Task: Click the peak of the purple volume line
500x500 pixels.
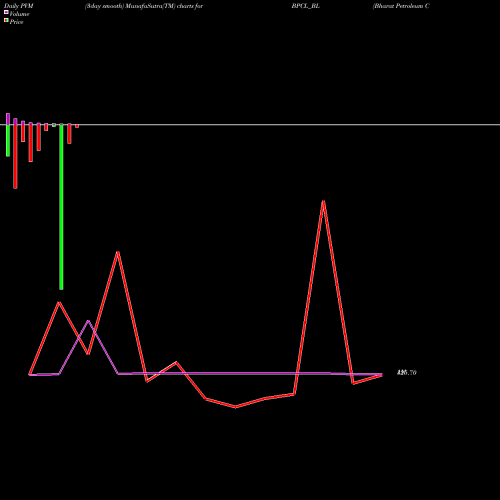Action: click(x=88, y=321)
